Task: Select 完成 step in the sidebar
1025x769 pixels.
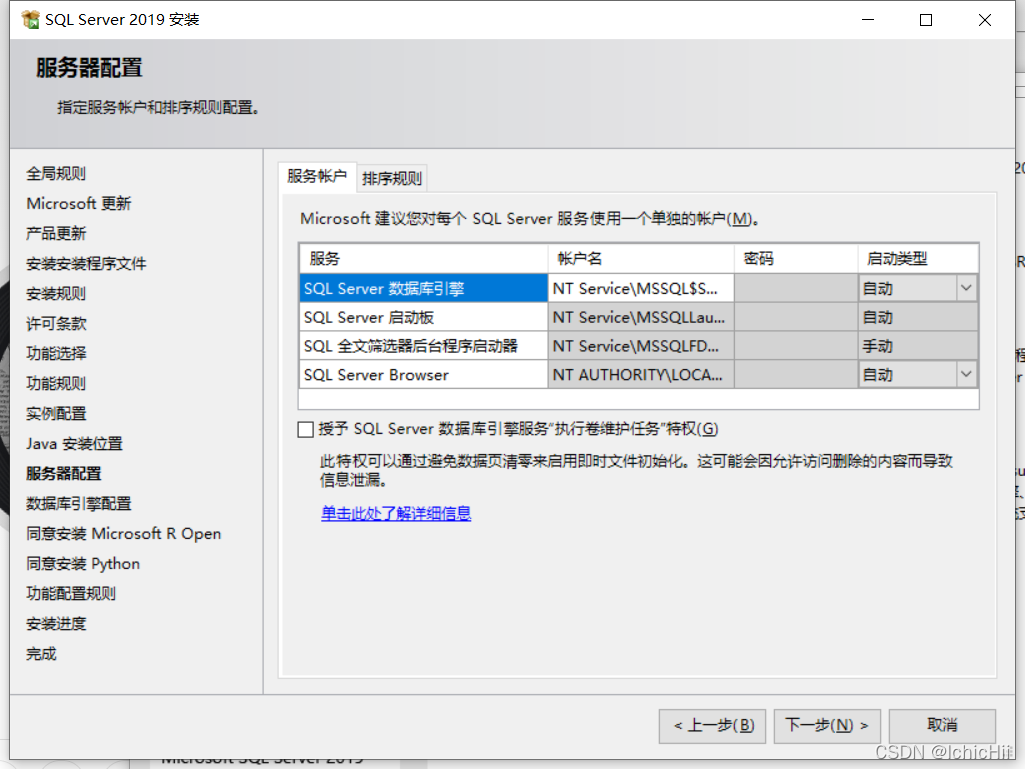Action: coord(41,654)
